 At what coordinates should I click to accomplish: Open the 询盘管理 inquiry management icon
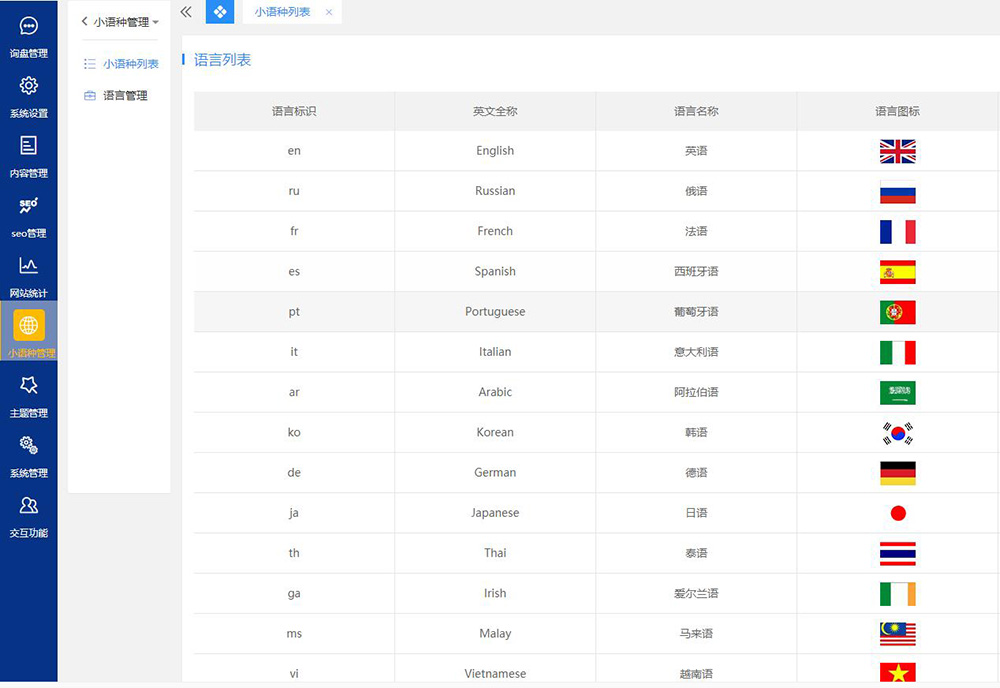[29, 27]
